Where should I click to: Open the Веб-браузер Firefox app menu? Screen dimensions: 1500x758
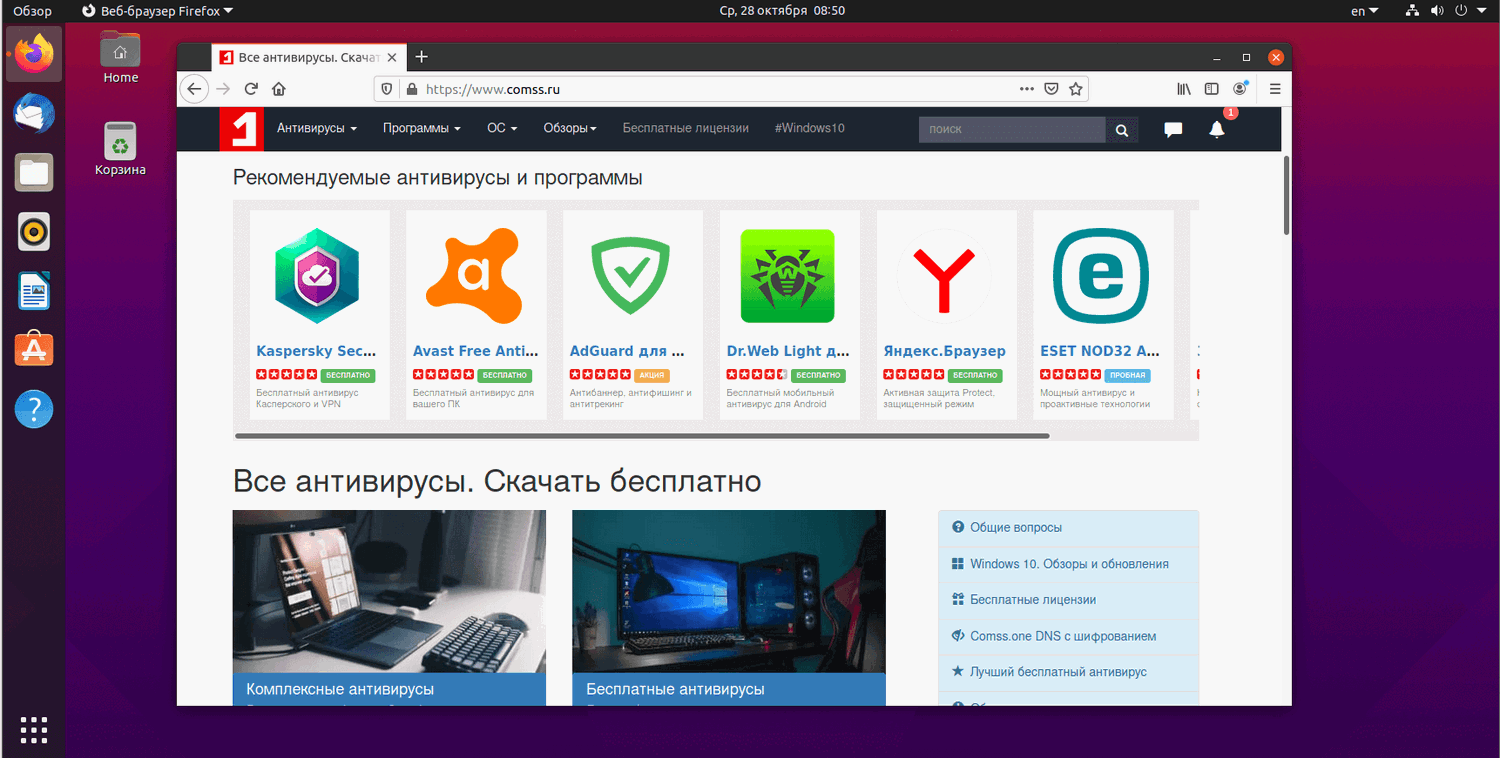click(157, 11)
